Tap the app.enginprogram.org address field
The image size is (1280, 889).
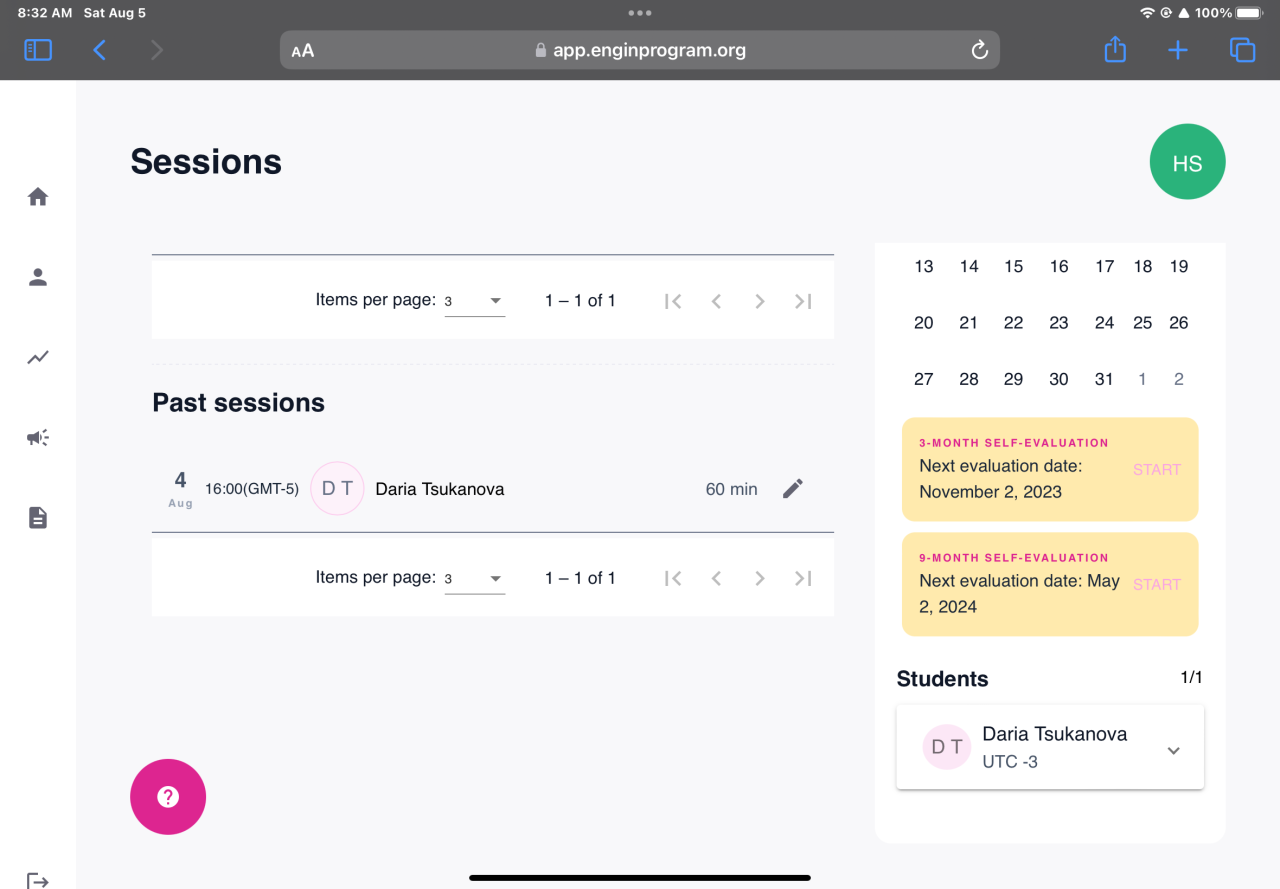(640, 50)
